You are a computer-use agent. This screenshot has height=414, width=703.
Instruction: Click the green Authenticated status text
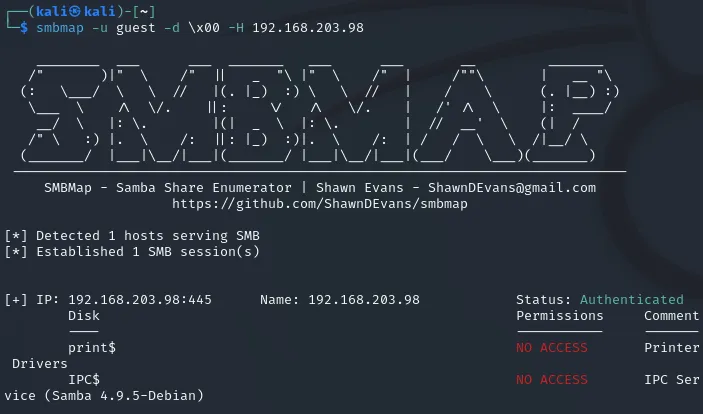click(x=631, y=300)
